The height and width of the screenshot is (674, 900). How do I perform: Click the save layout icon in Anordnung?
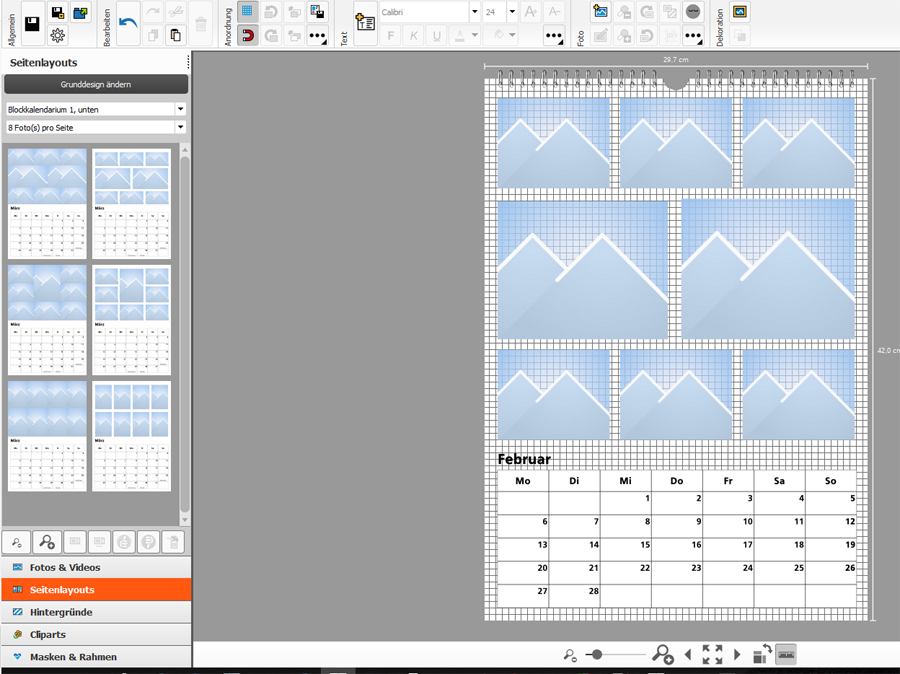coord(317,11)
